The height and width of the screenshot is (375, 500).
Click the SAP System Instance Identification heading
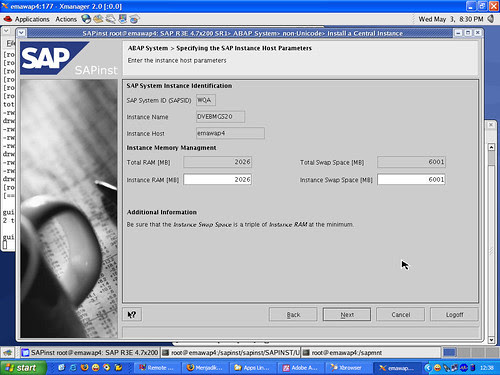coord(179,86)
